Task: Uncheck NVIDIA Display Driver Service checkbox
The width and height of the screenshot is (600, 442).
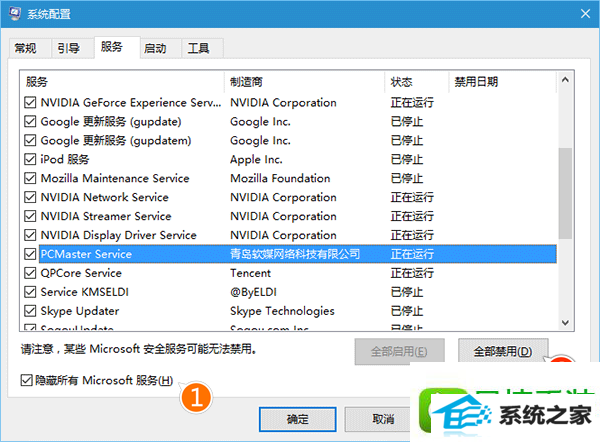Action: [30, 235]
